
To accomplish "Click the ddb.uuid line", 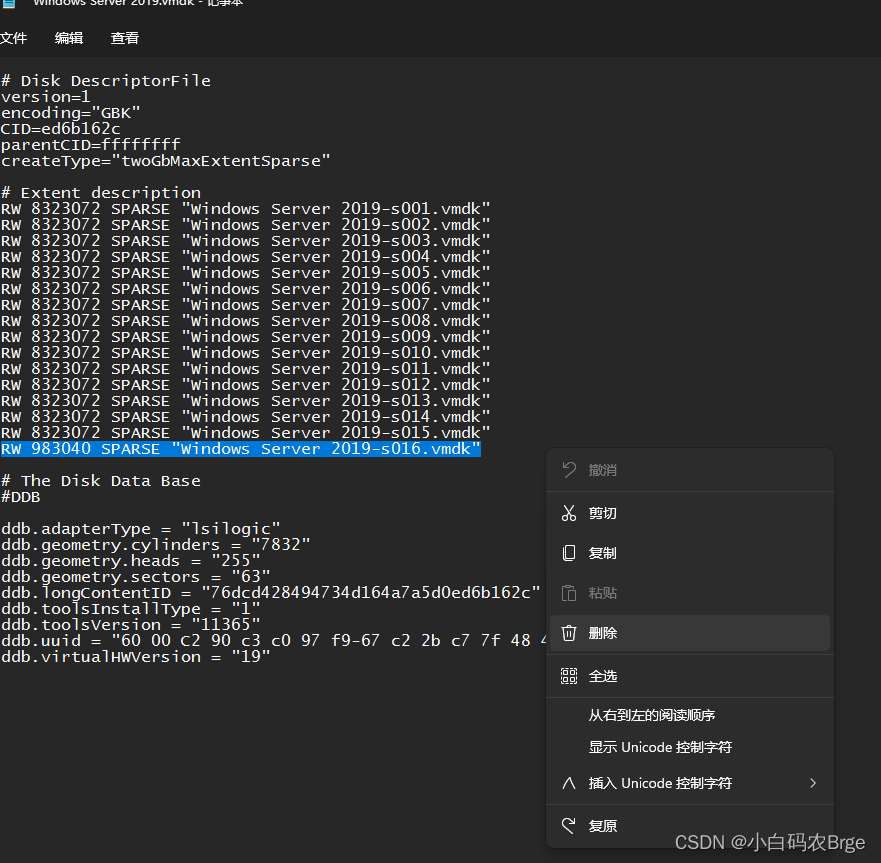I will 273,641.
